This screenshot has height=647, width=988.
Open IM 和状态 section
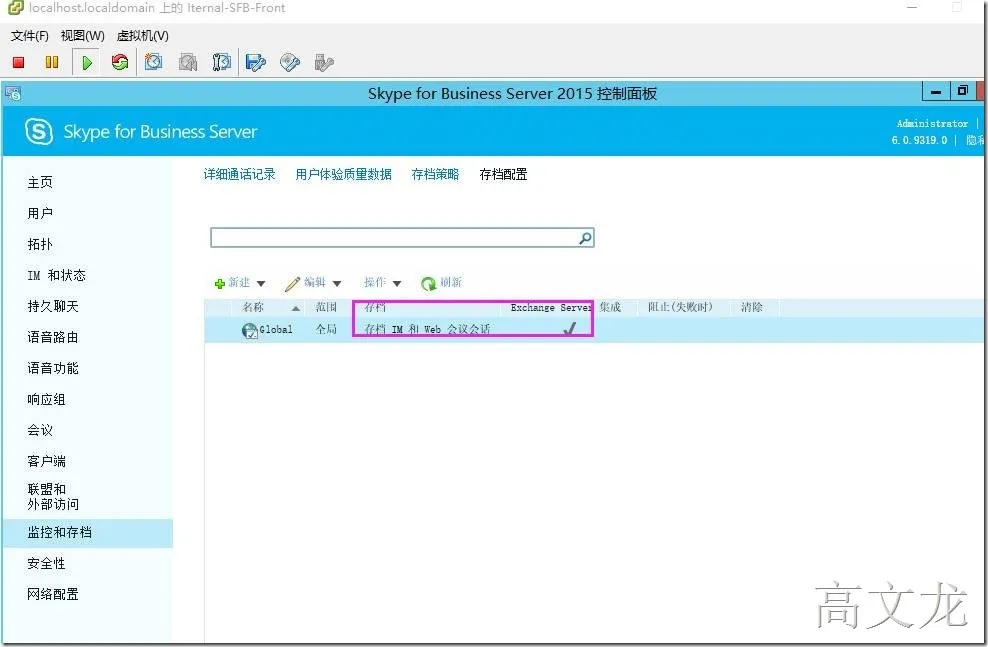56,275
